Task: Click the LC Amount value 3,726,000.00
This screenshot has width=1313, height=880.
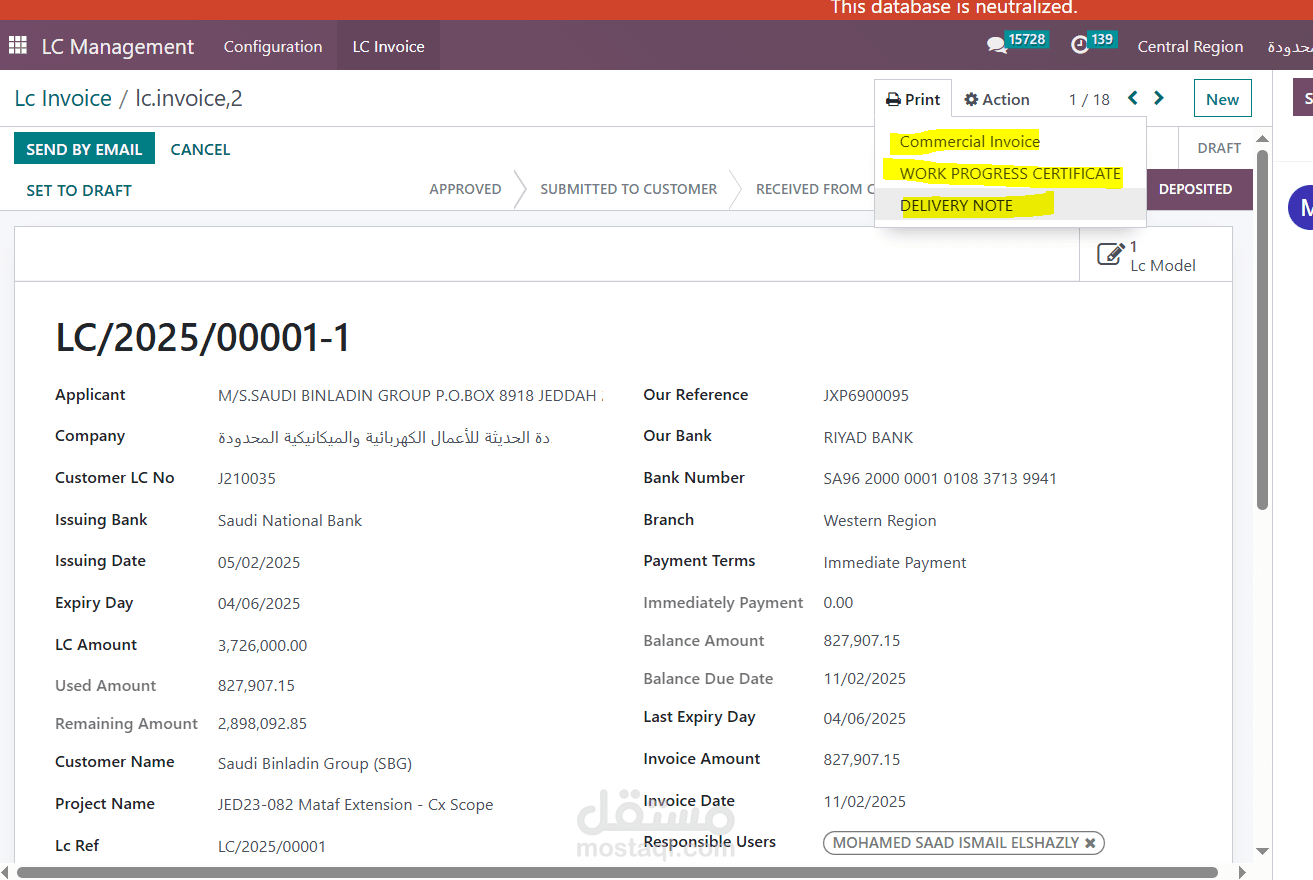Action: [262, 645]
